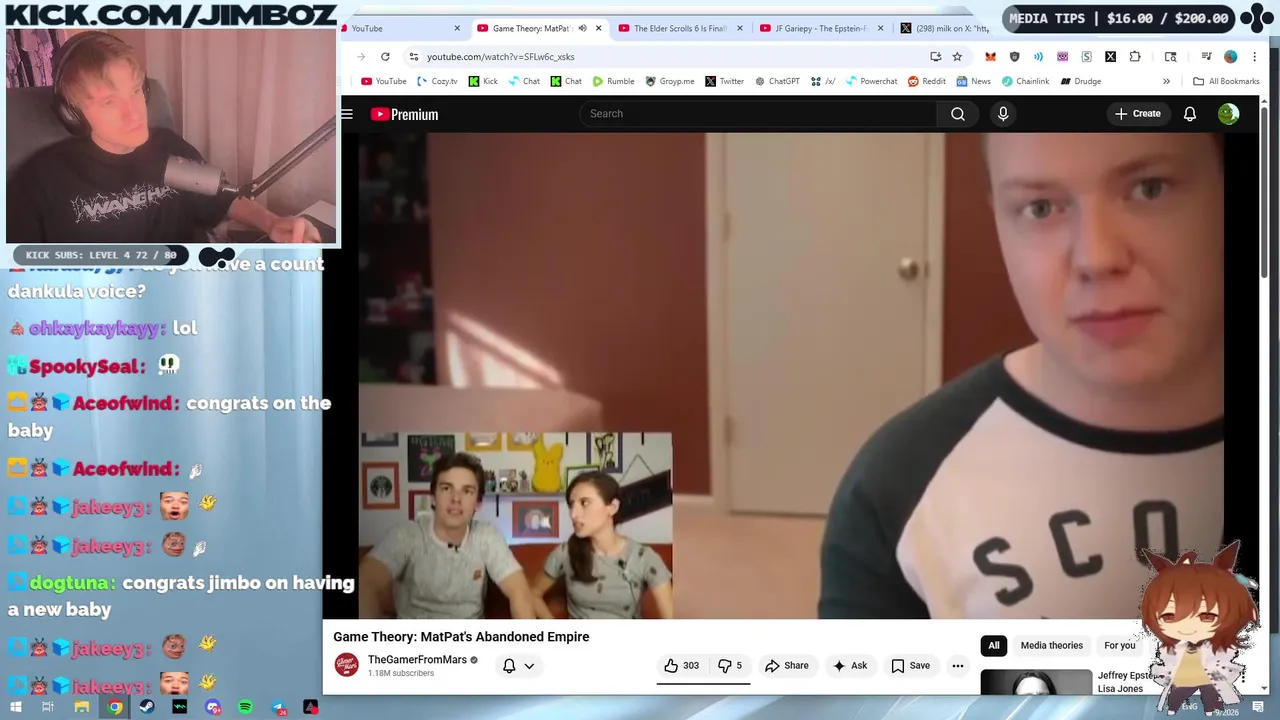Select the Media theories filter chip
The height and width of the screenshot is (720, 1280).
(1052, 645)
